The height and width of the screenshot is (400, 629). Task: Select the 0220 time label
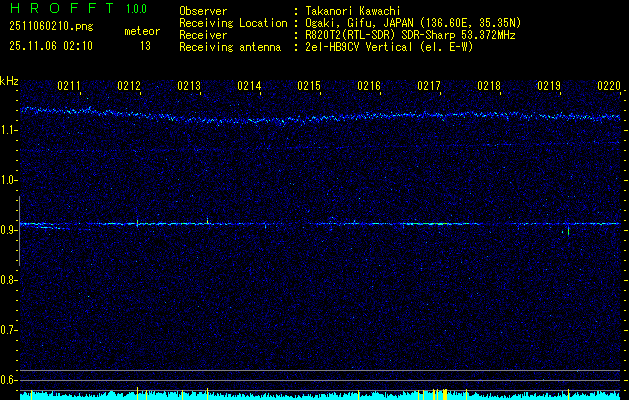(608, 87)
